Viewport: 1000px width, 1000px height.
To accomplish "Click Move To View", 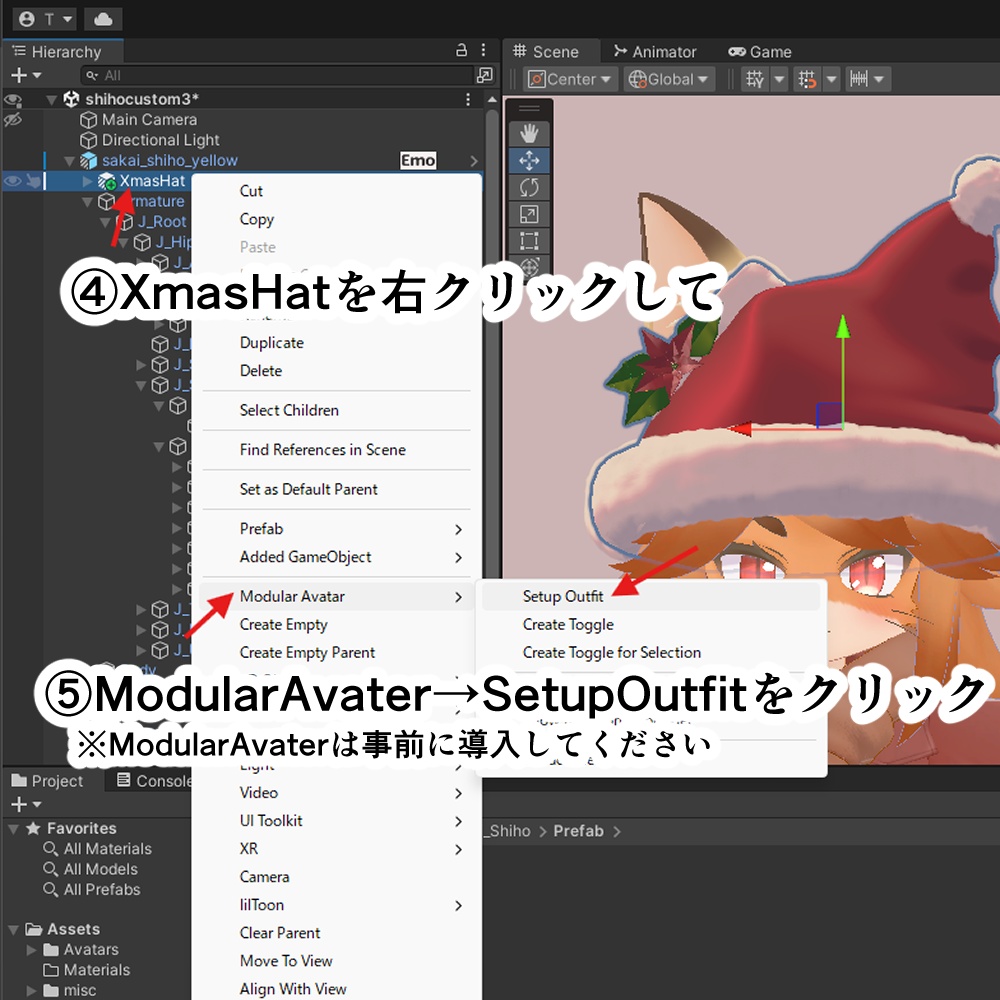I will (x=286, y=962).
